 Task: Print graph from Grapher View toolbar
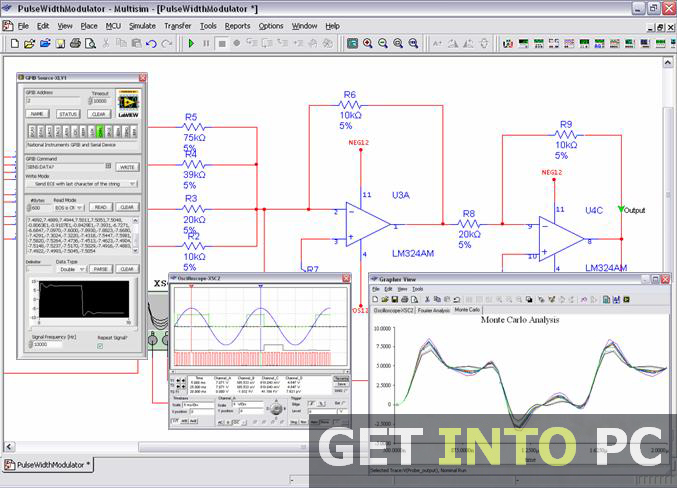tap(405, 299)
